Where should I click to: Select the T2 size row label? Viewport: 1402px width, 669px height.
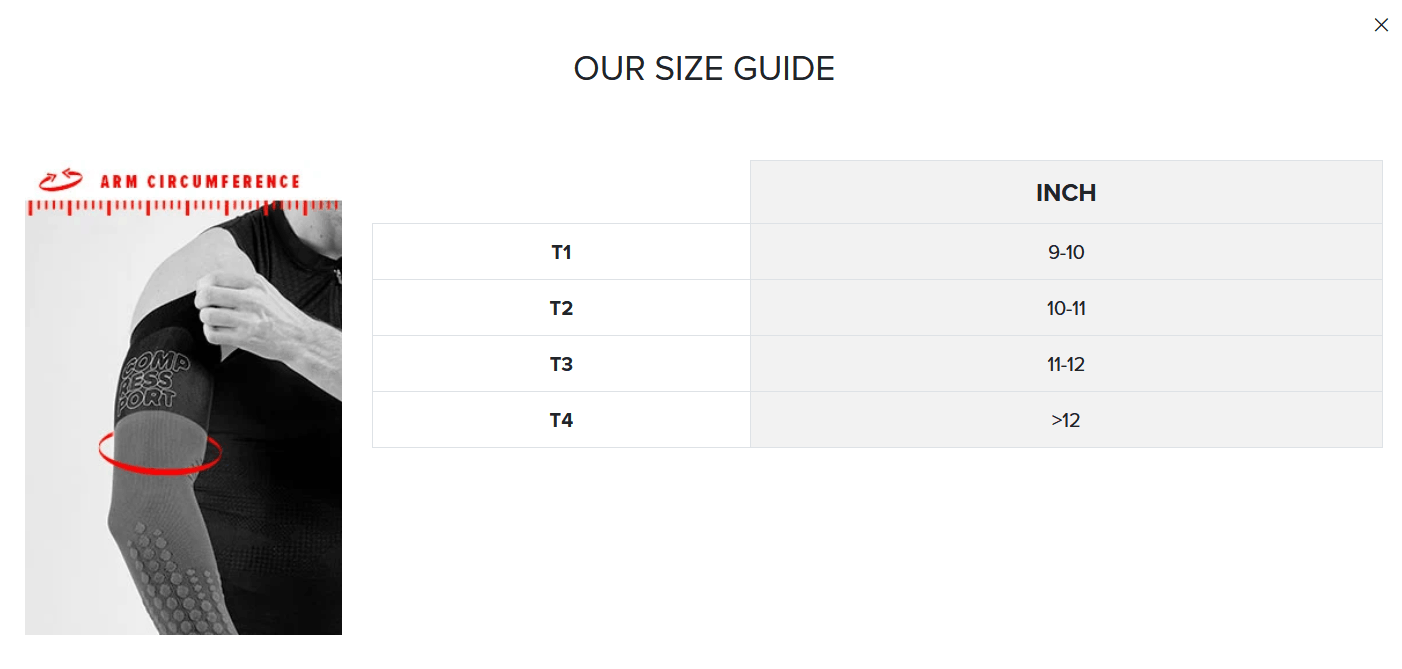(561, 308)
